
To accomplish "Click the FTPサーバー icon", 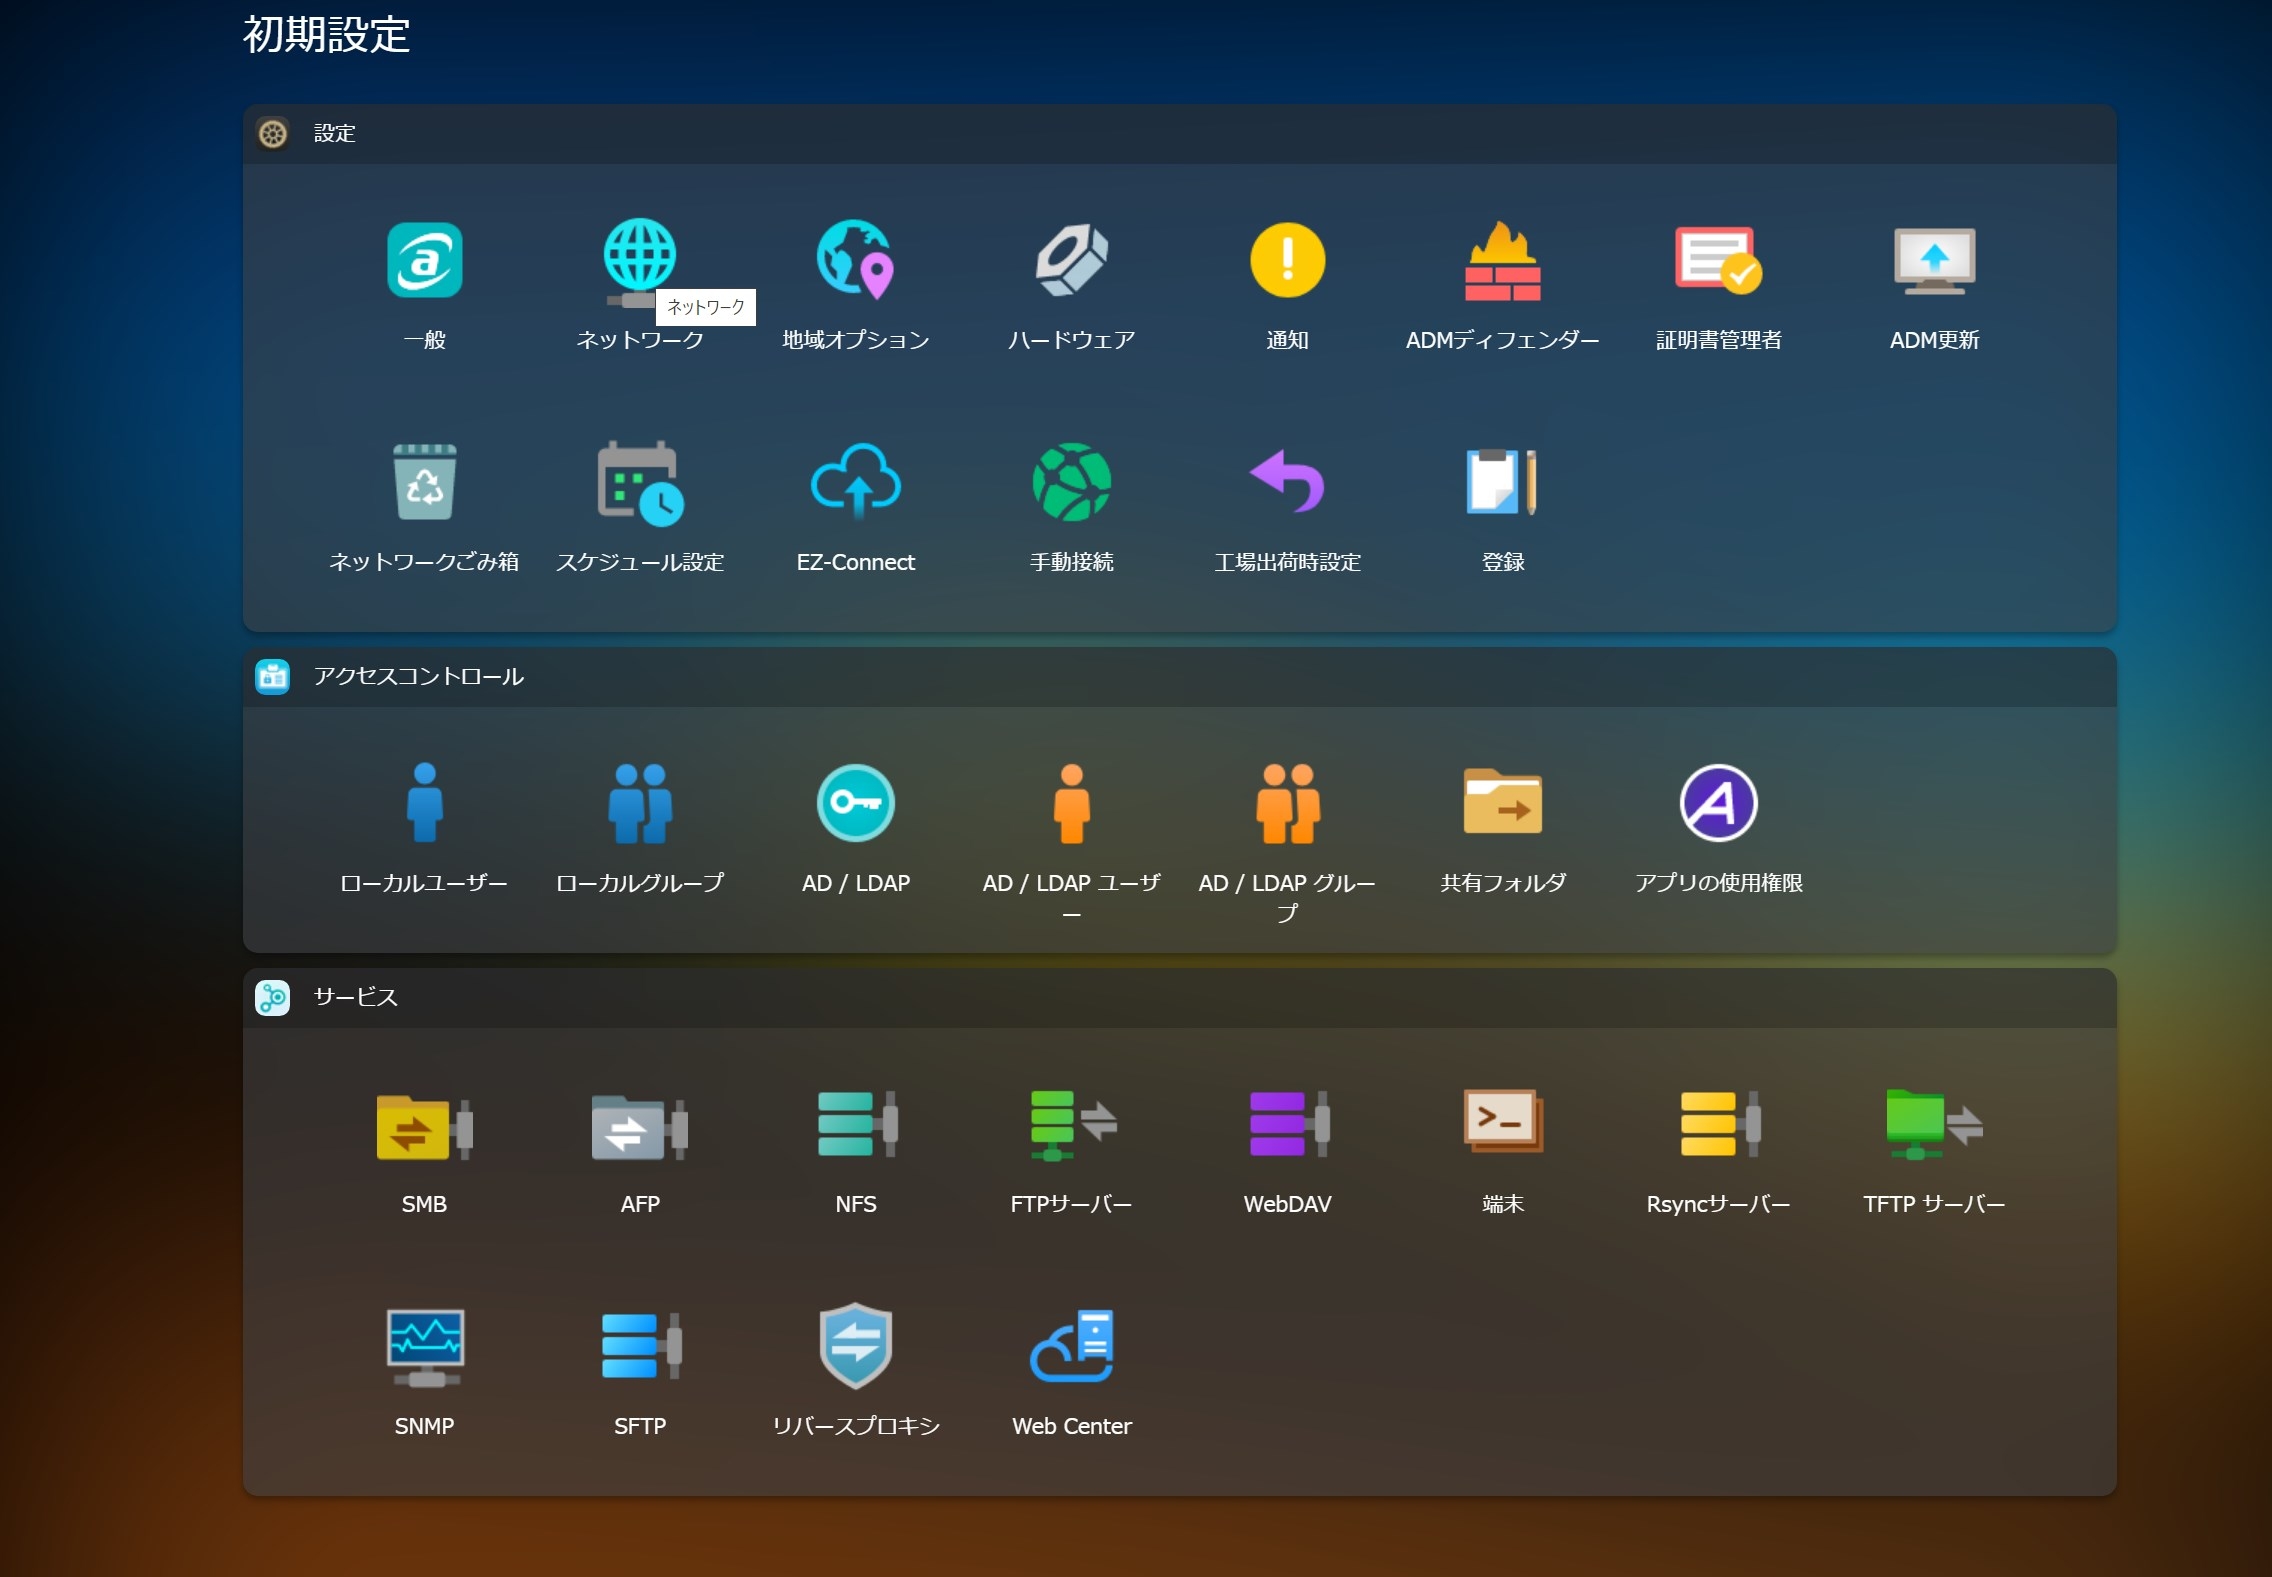I will pyautogui.click(x=1071, y=1125).
